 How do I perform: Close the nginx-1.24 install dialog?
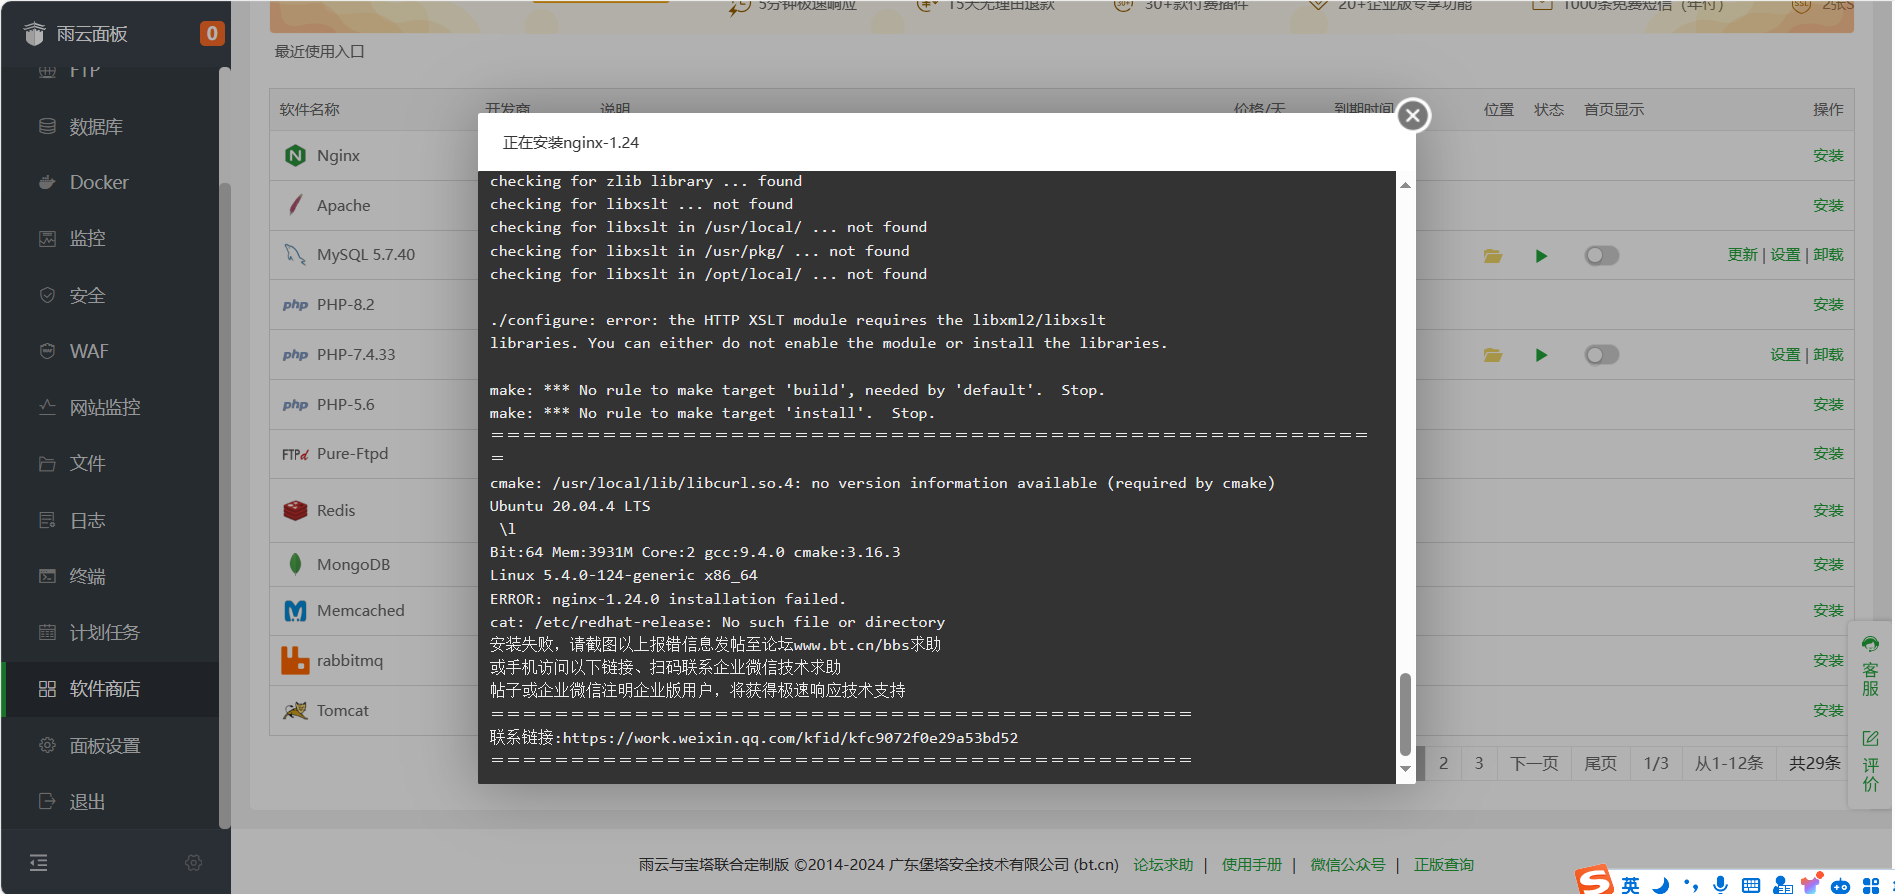tap(1413, 115)
